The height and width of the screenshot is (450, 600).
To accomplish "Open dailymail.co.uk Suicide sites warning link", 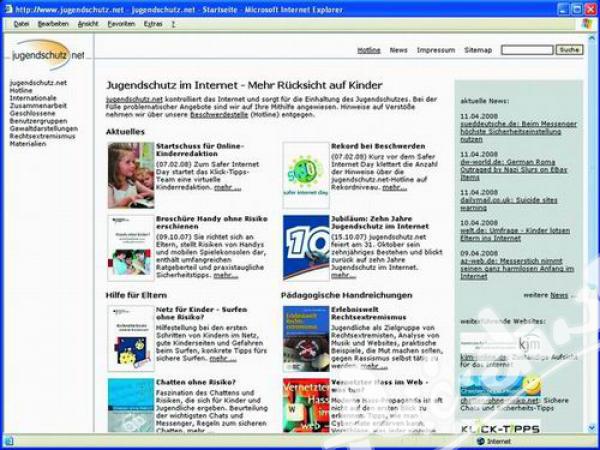I will (509, 204).
